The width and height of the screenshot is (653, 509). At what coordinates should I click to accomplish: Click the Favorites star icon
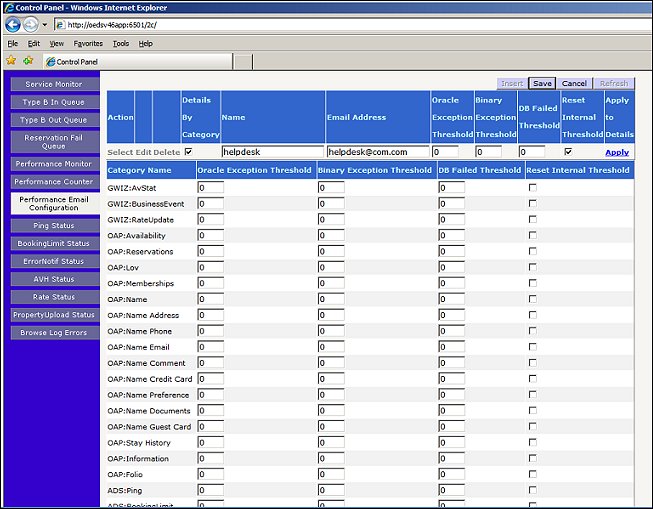point(11,61)
